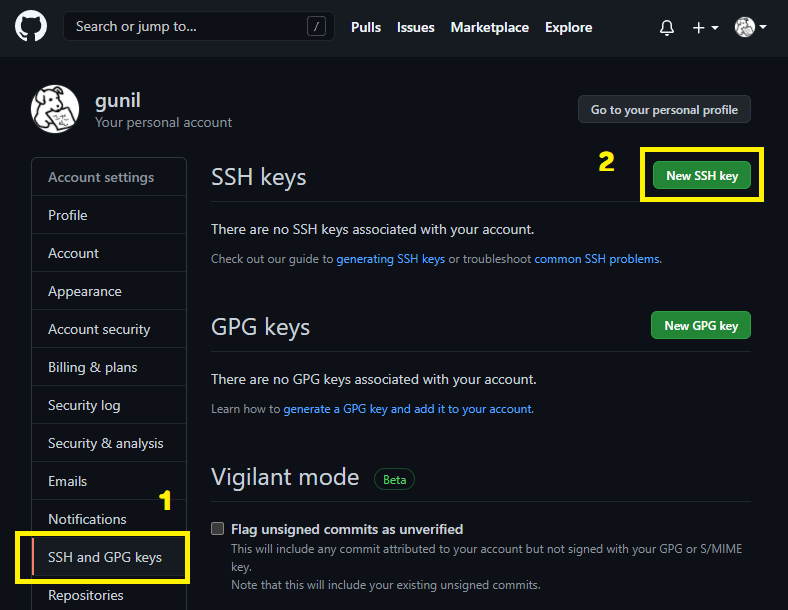Select Billing & plans in sidebar
Image resolution: width=788 pixels, height=610 pixels.
click(x=109, y=367)
